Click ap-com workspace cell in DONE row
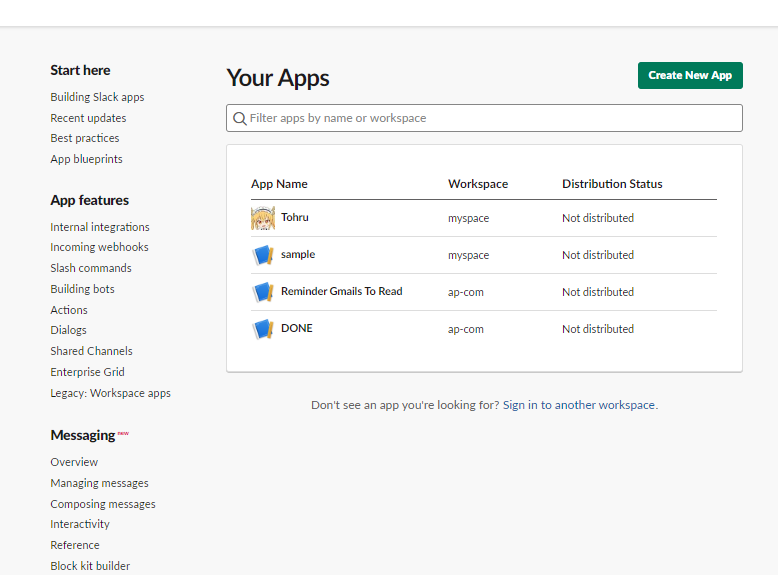Screen dimensions: 778x575 tap(465, 329)
